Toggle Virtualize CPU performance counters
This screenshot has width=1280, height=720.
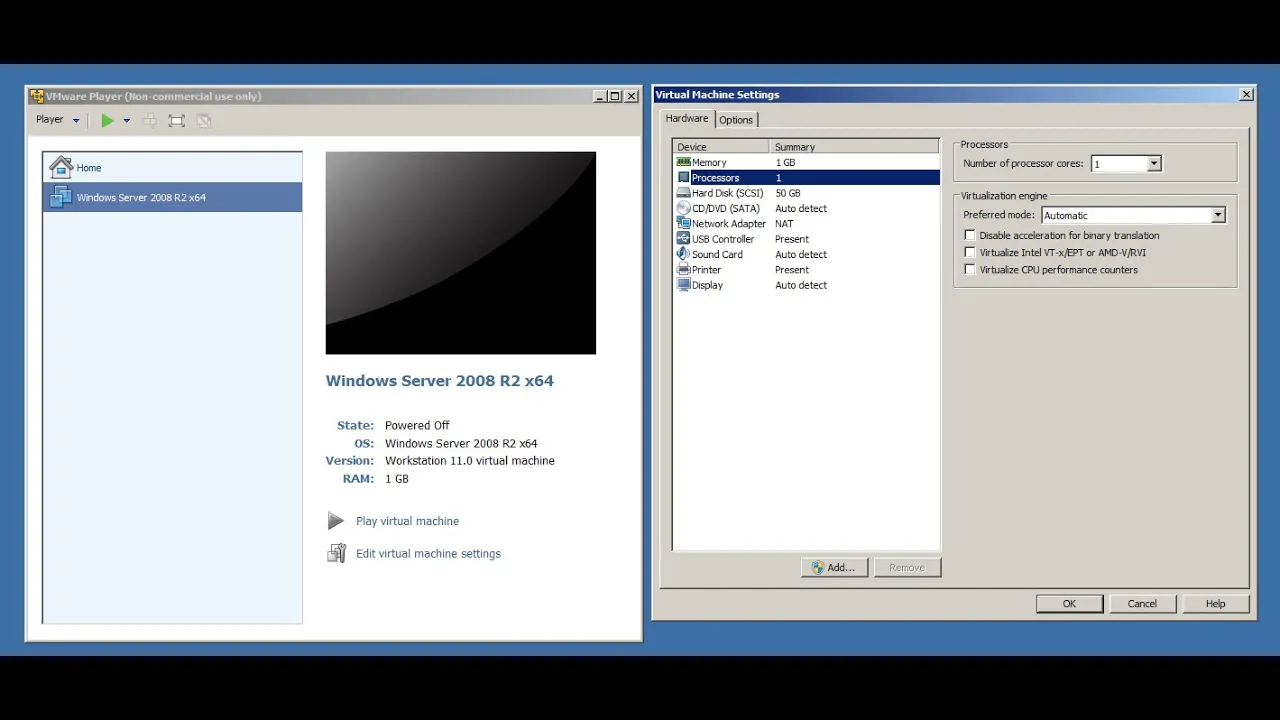[969, 269]
